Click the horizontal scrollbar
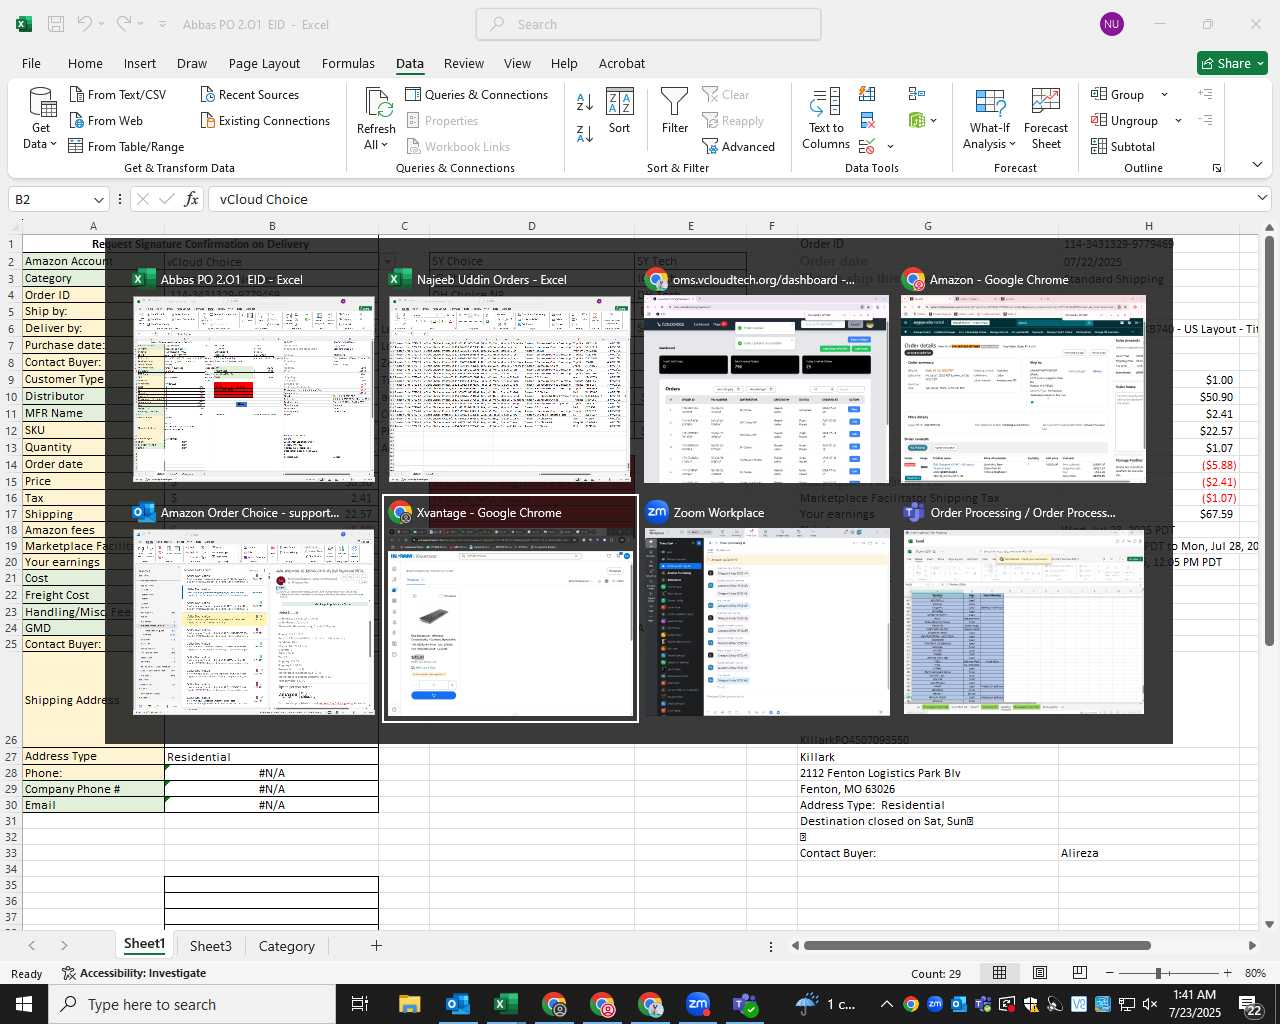Image resolution: width=1280 pixels, height=1024 pixels. point(977,945)
